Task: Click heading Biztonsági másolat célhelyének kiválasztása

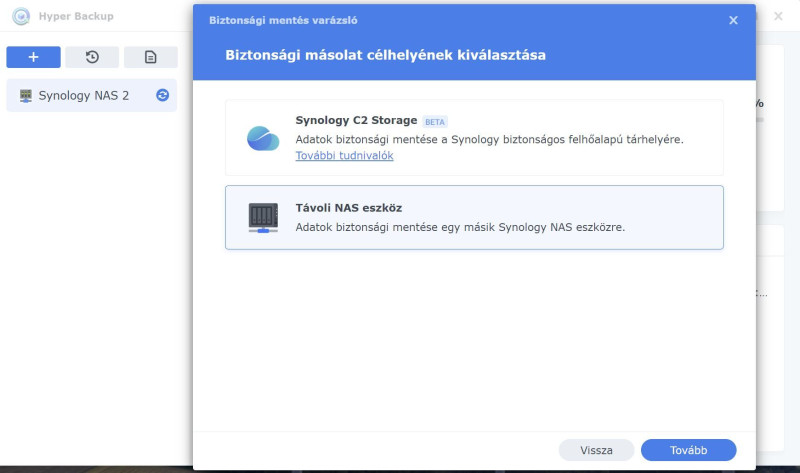Action: 385,55
